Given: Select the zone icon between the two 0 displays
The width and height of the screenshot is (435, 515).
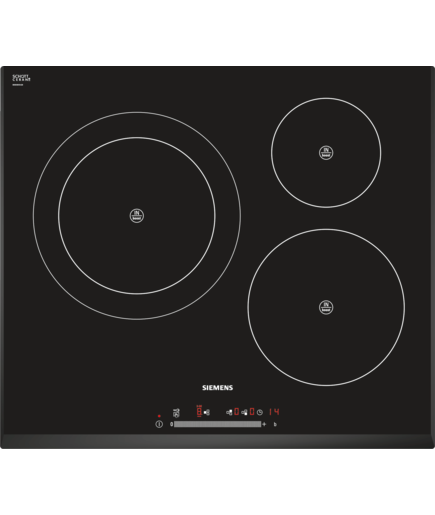Looking at the screenshot, I should click(x=244, y=412).
